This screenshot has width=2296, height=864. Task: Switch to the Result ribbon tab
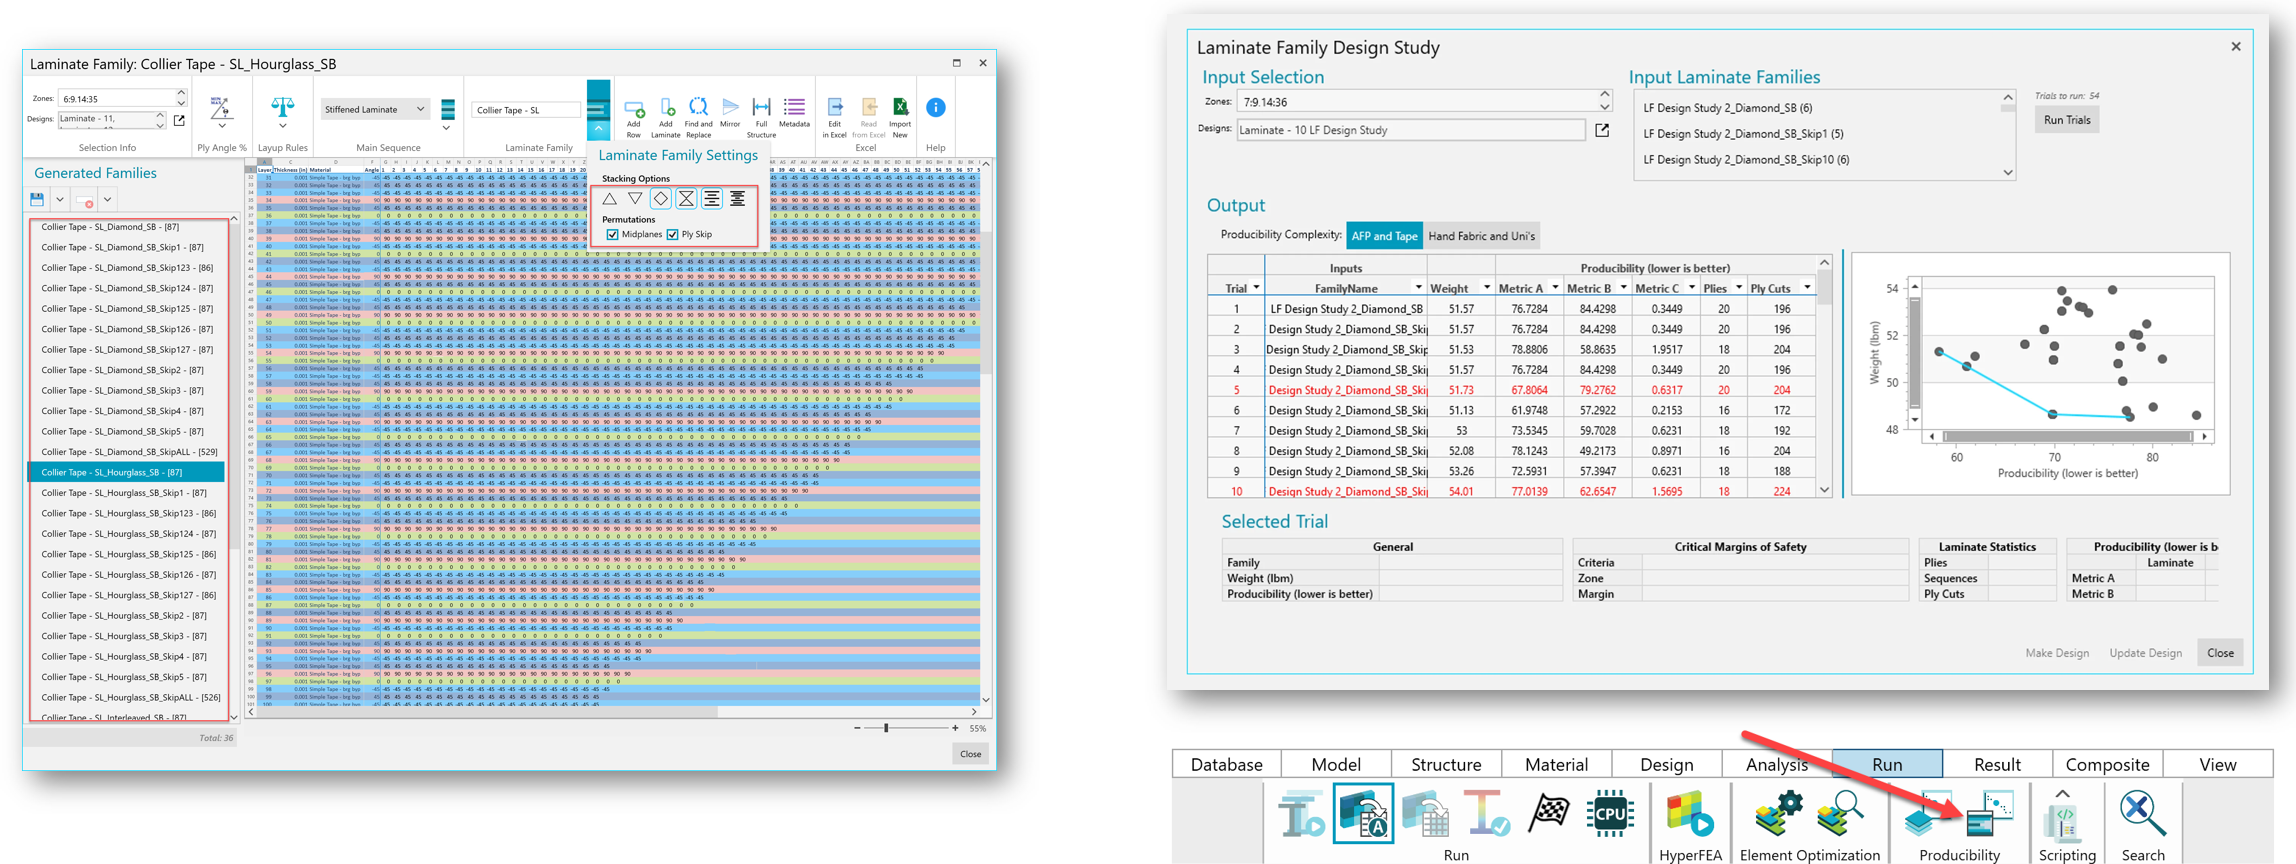click(x=1997, y=764)
